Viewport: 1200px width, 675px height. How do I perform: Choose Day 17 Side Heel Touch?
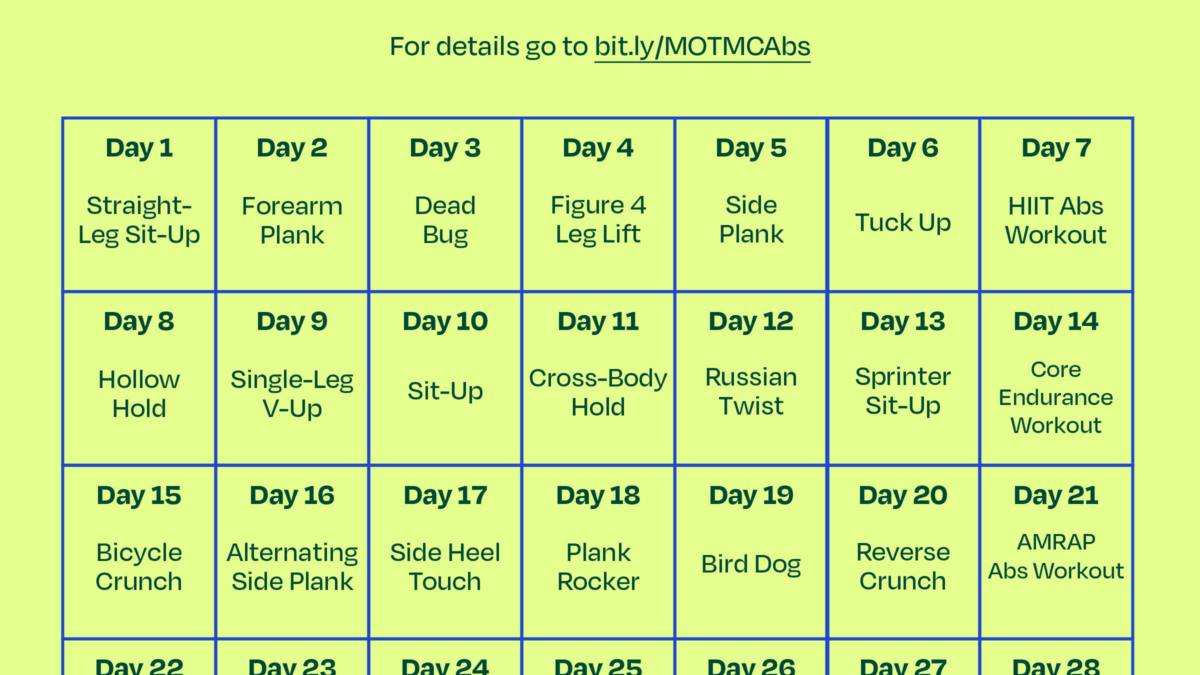[445, 552]
